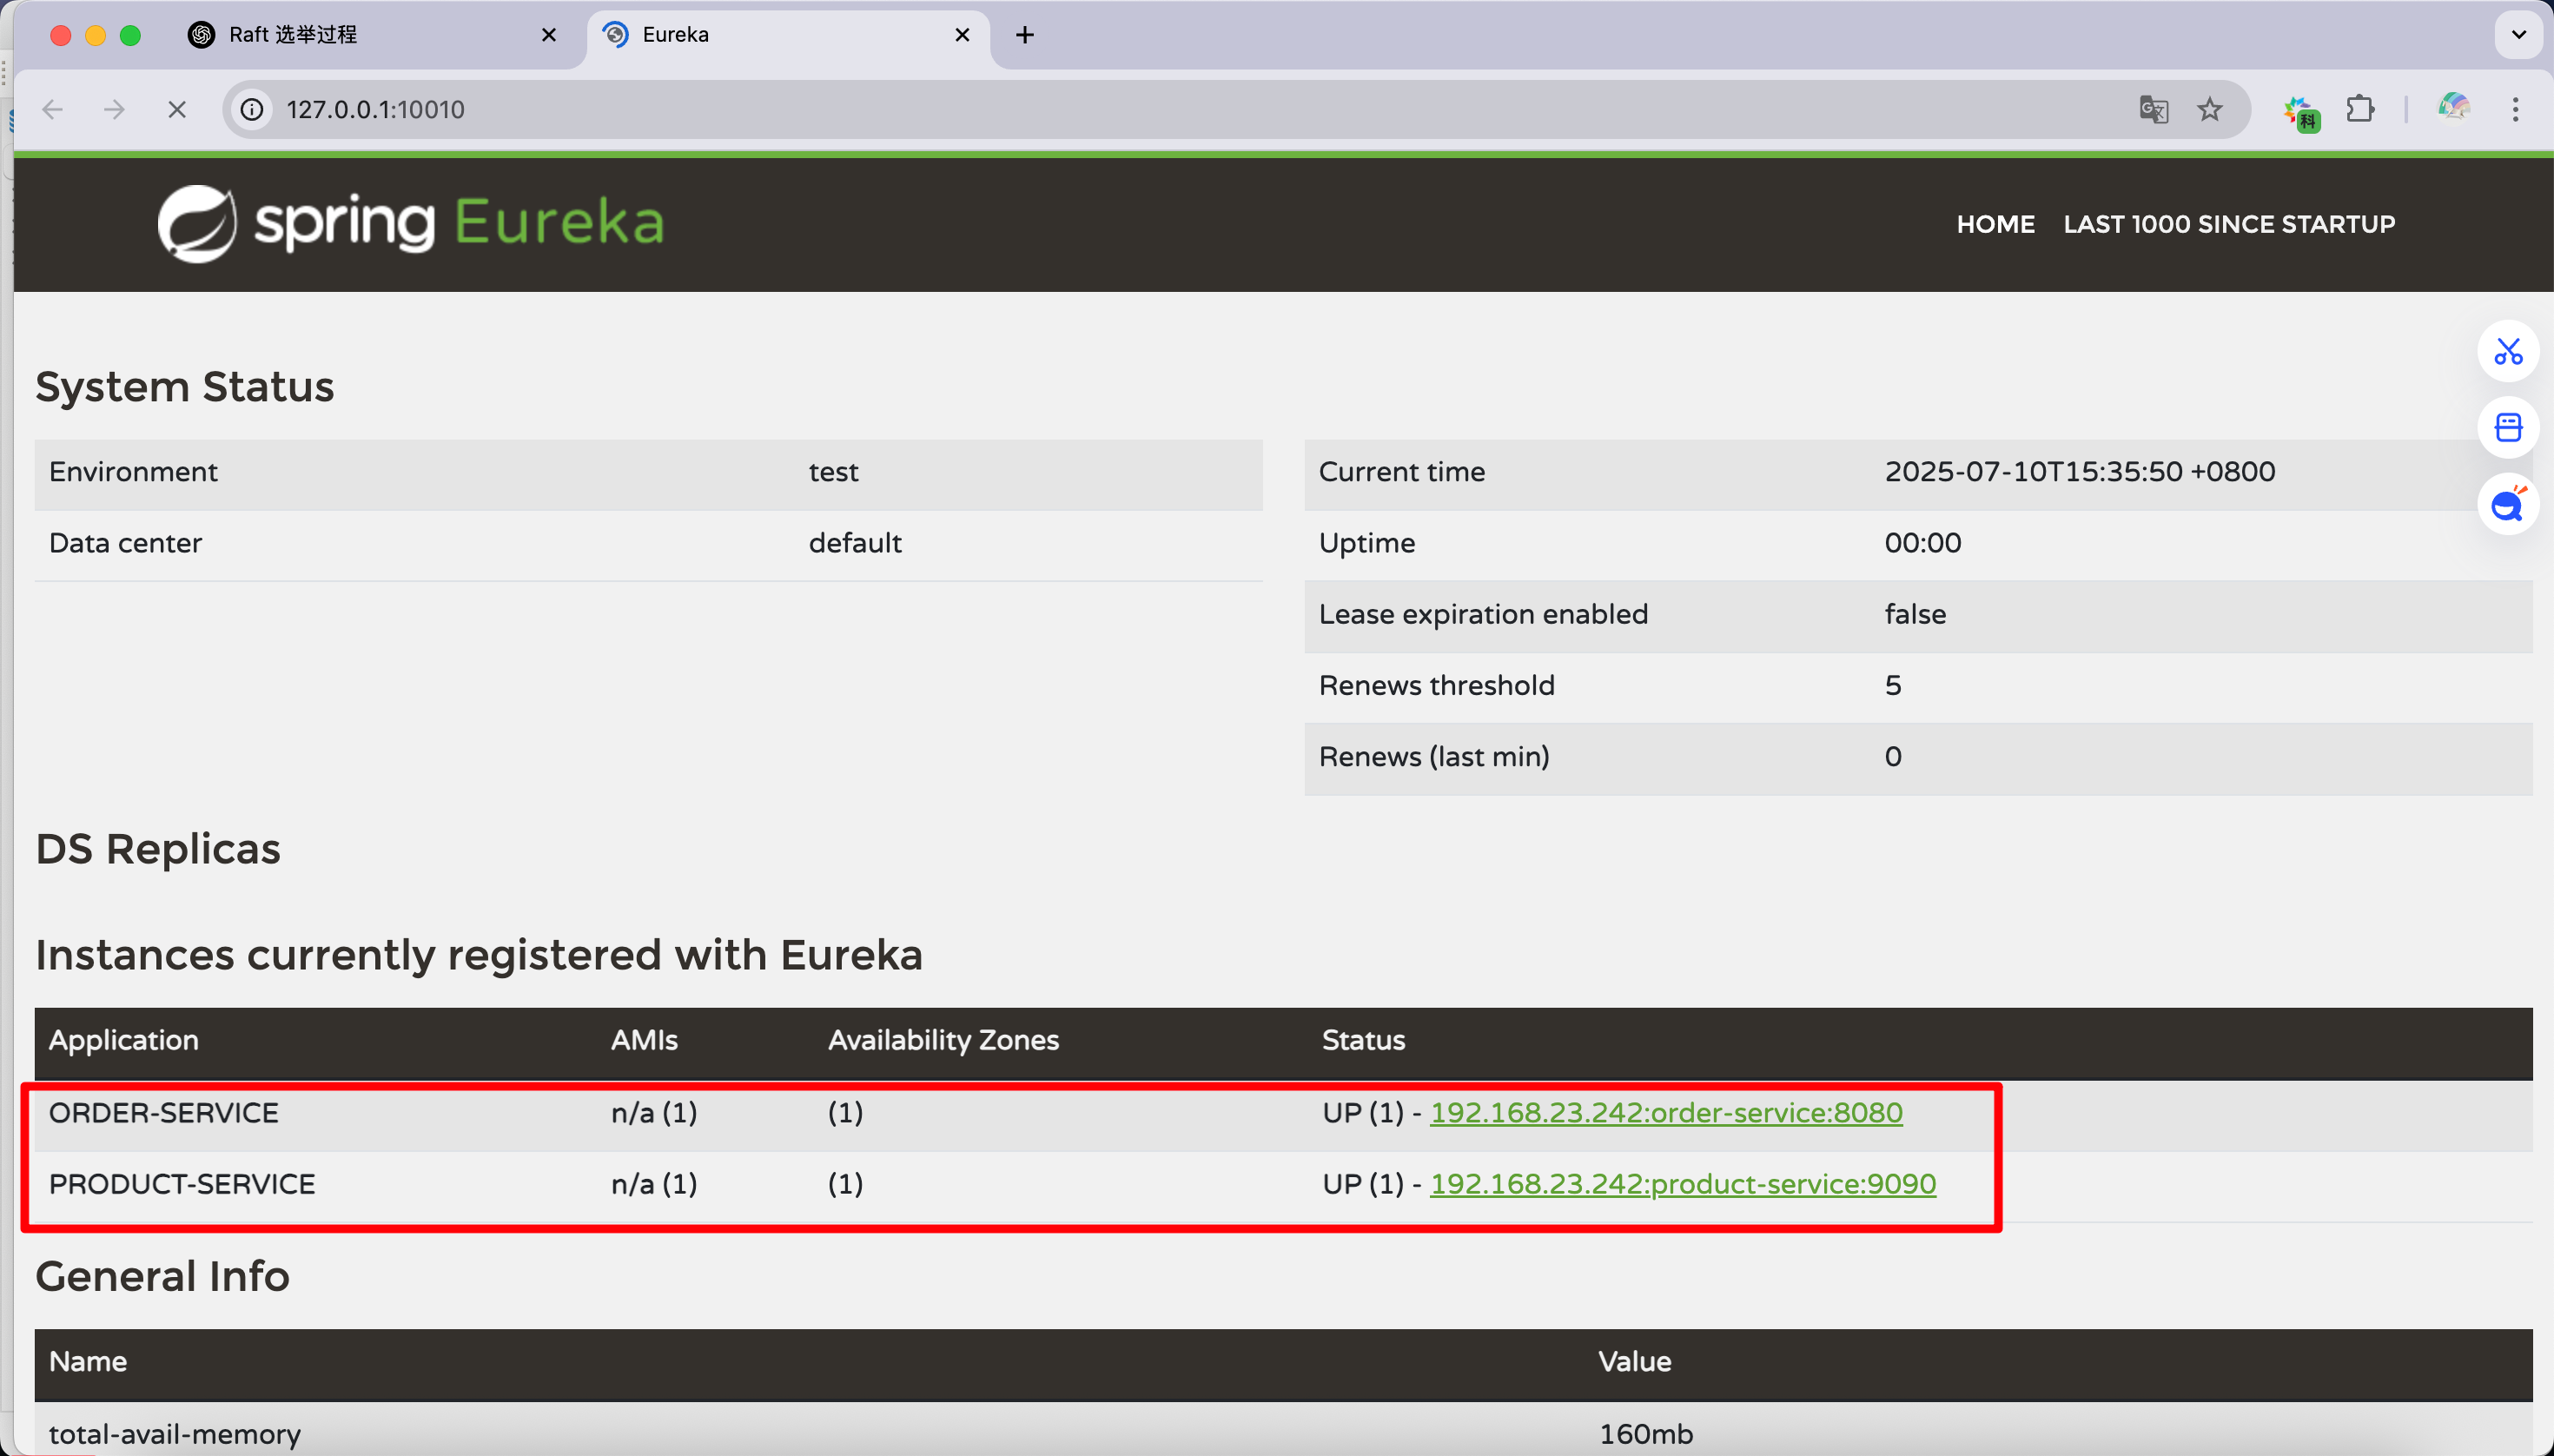Open LAST 1000 SINCE STARTUP page
Screen dimensions: 2554x1456
(x=2229, y=224)
